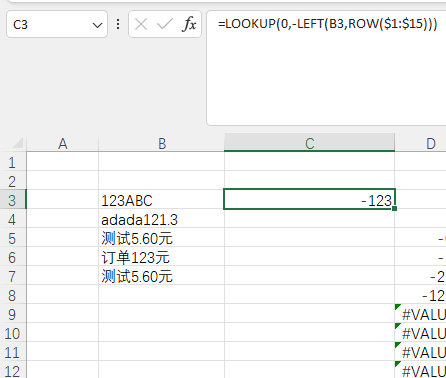The width and height of the screenshot is (446, 378).
Task: Select cell containing 订单123元
Action: 162,257
